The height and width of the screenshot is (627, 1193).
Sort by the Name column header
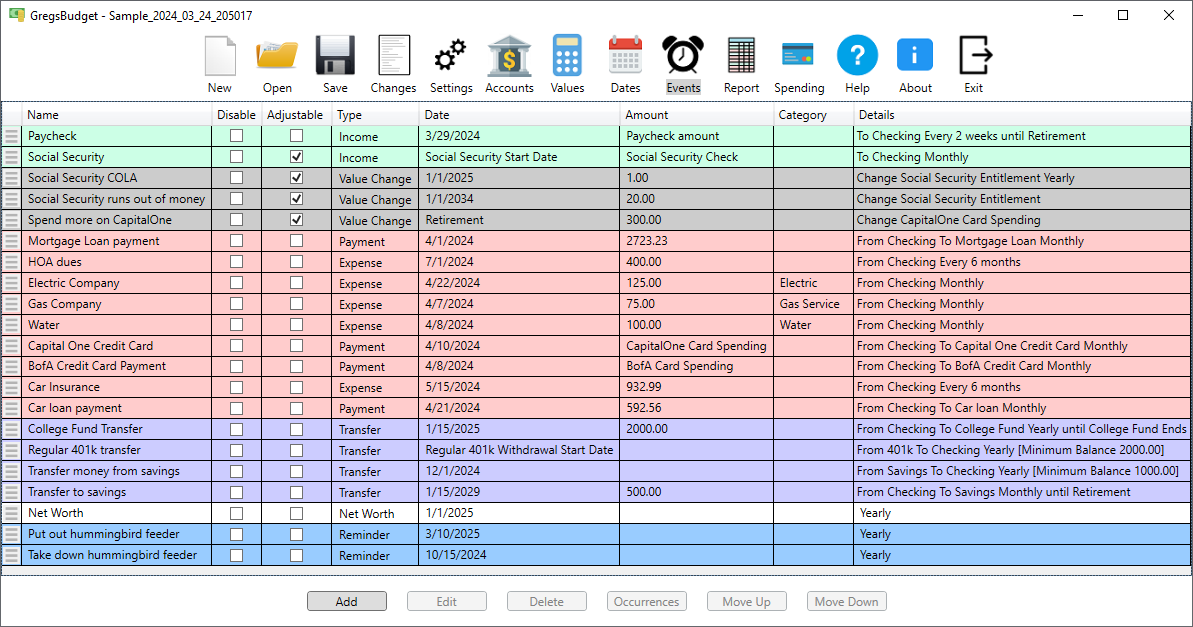click(x=116, y=115)
